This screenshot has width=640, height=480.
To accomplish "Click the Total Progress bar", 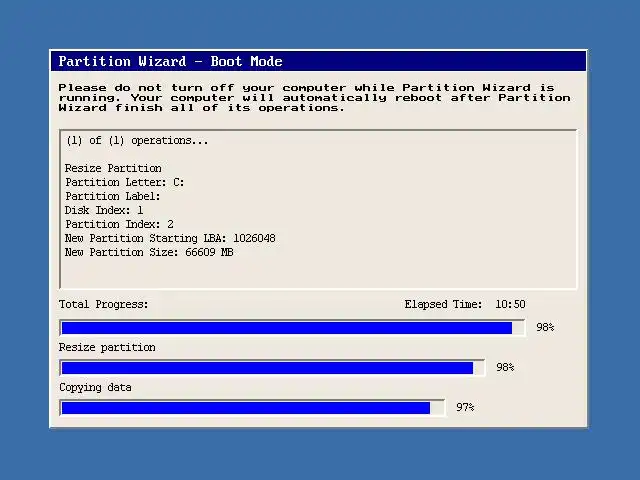I will (293, 328).
